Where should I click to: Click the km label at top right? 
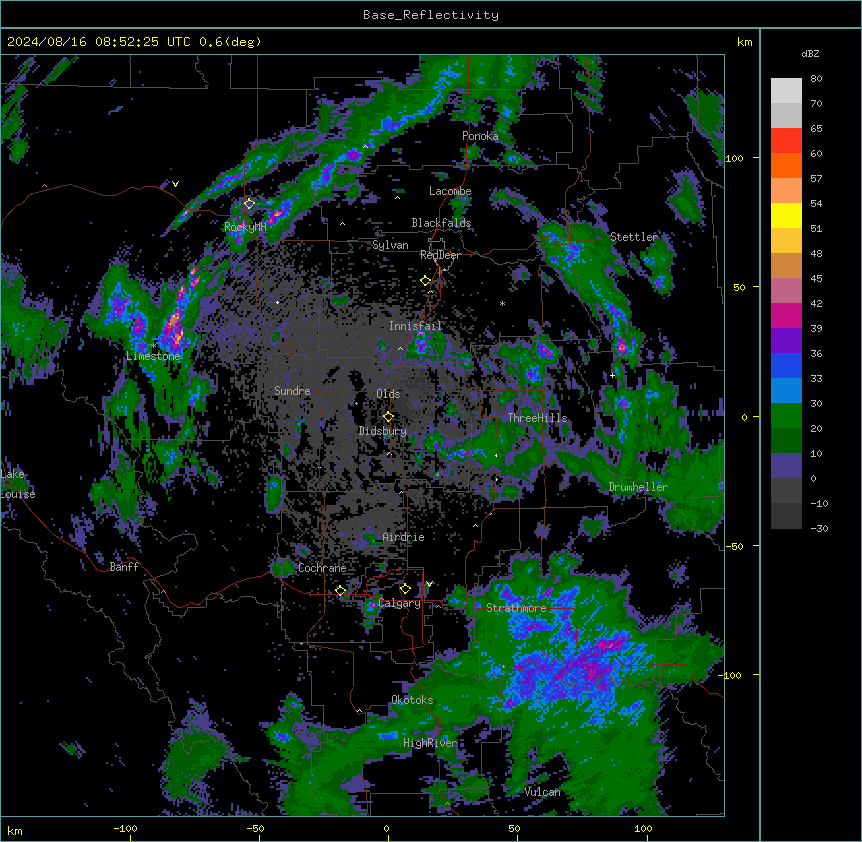(744, 42)
